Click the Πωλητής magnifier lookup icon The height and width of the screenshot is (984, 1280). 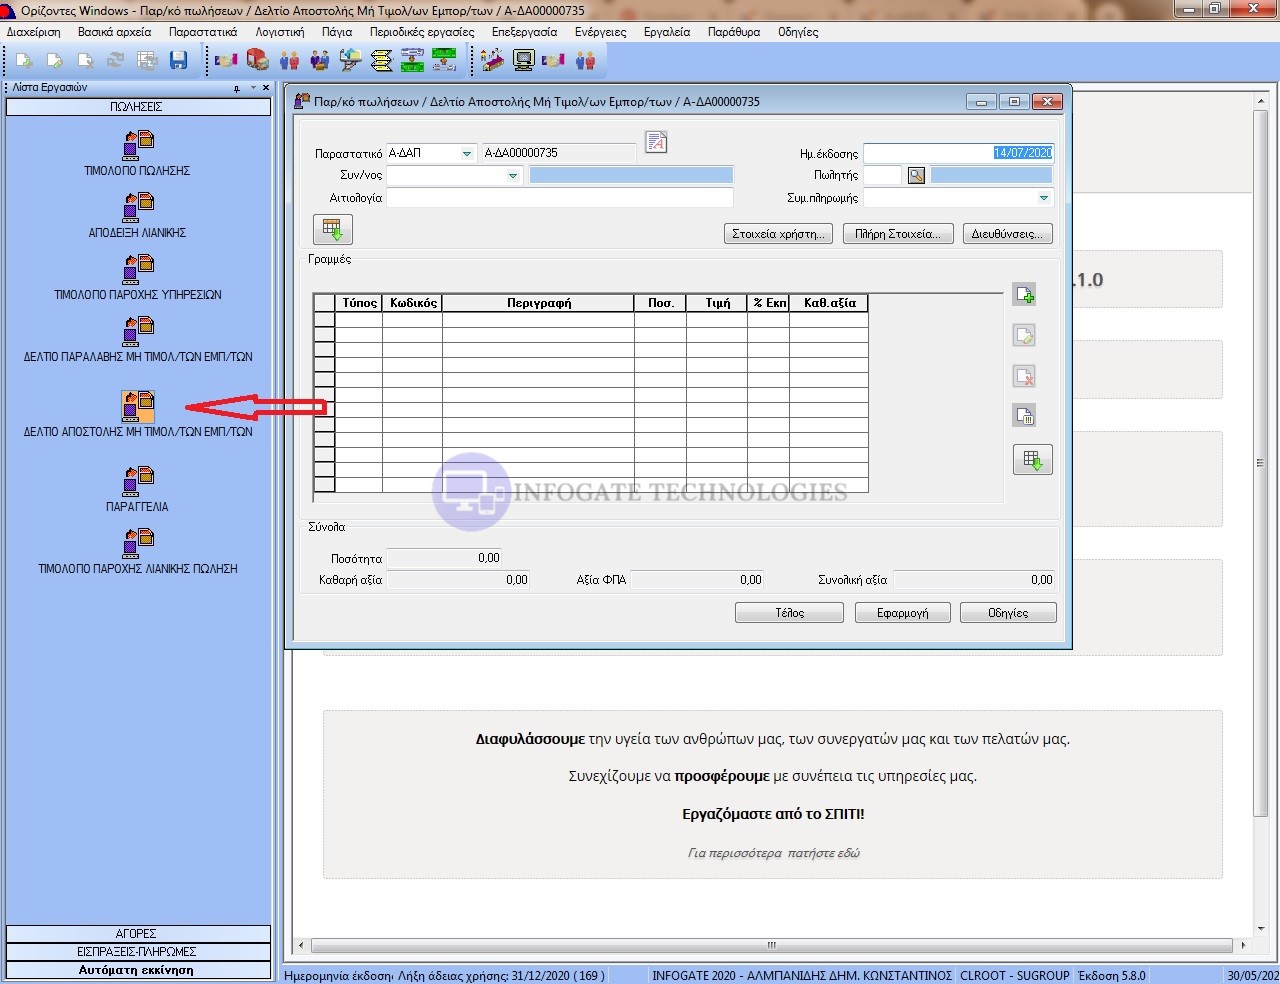point(916,176)
